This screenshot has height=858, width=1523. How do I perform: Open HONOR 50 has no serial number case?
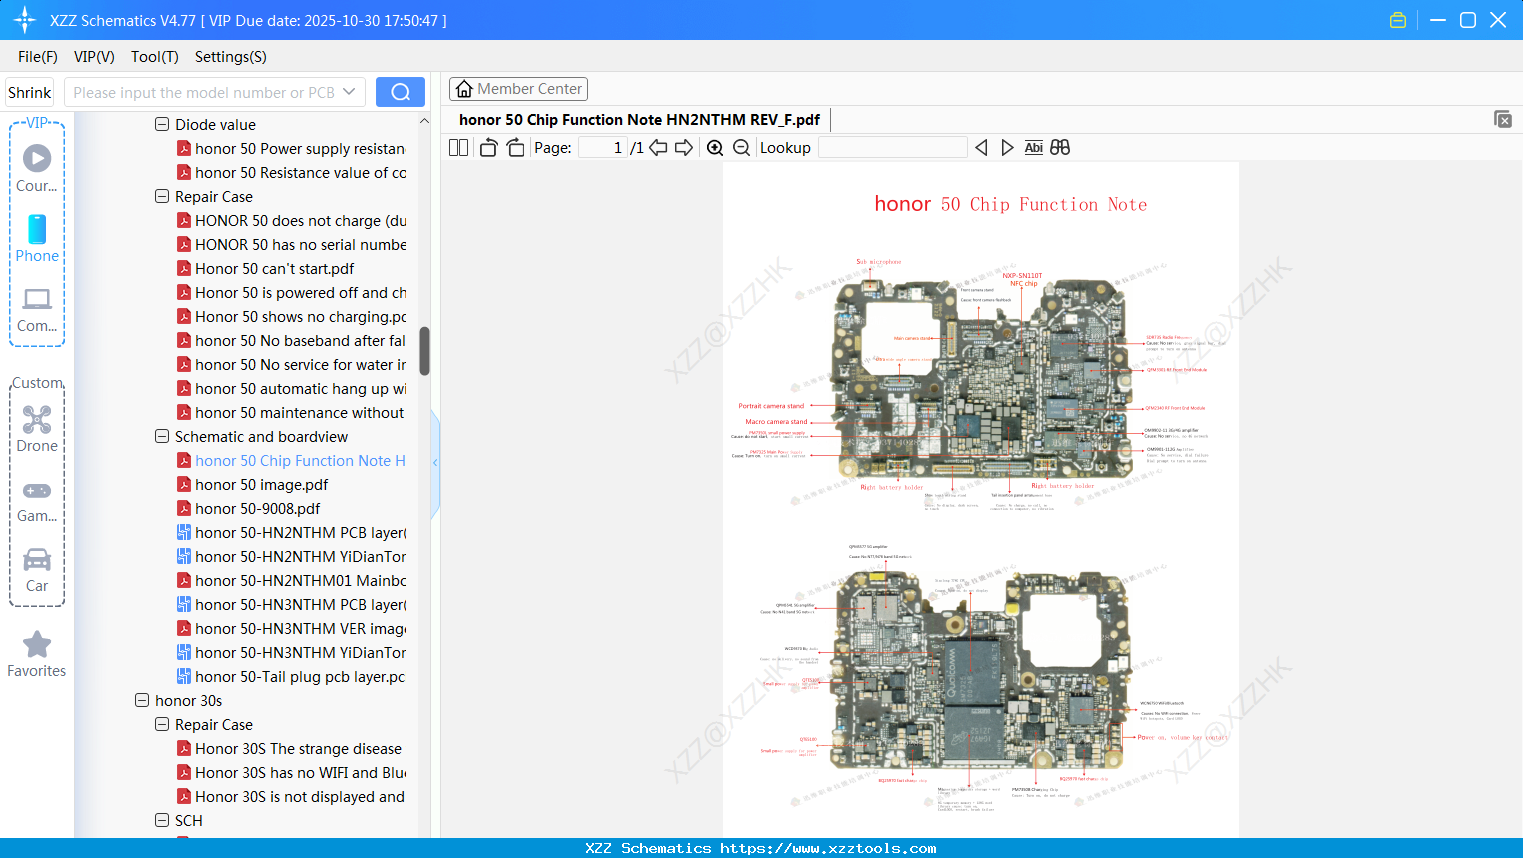[x=291, y=245]
